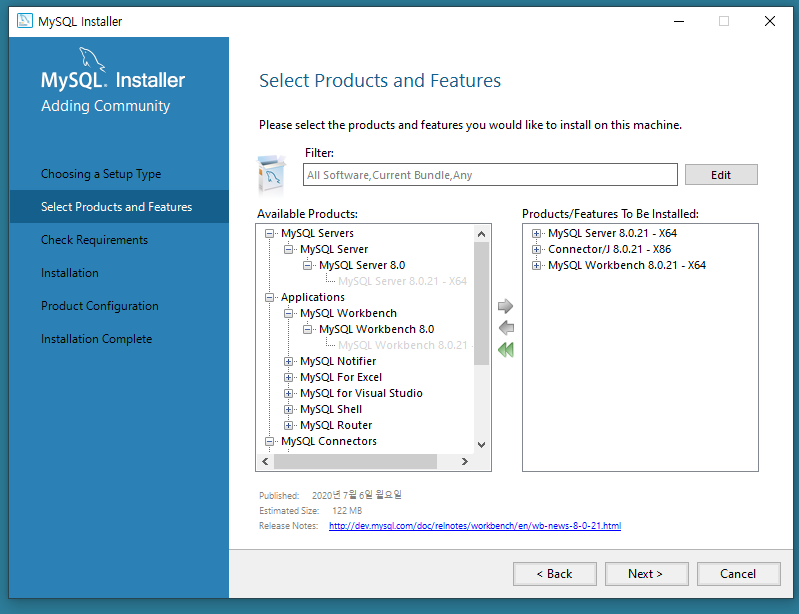Select greyed MySQL Workbench 8.0.21 available item
The height and width of the screenshot is (614, 799).
(x=405, y=345)
